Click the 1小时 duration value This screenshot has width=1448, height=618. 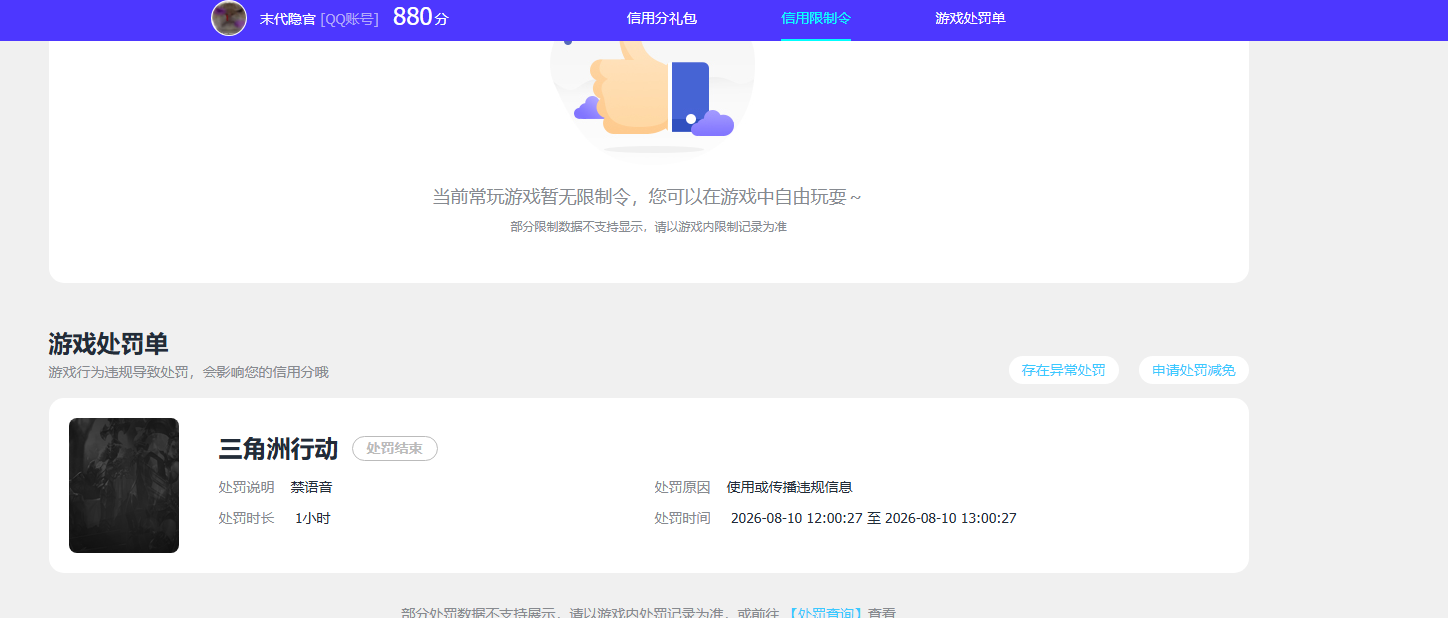[313, 518]
